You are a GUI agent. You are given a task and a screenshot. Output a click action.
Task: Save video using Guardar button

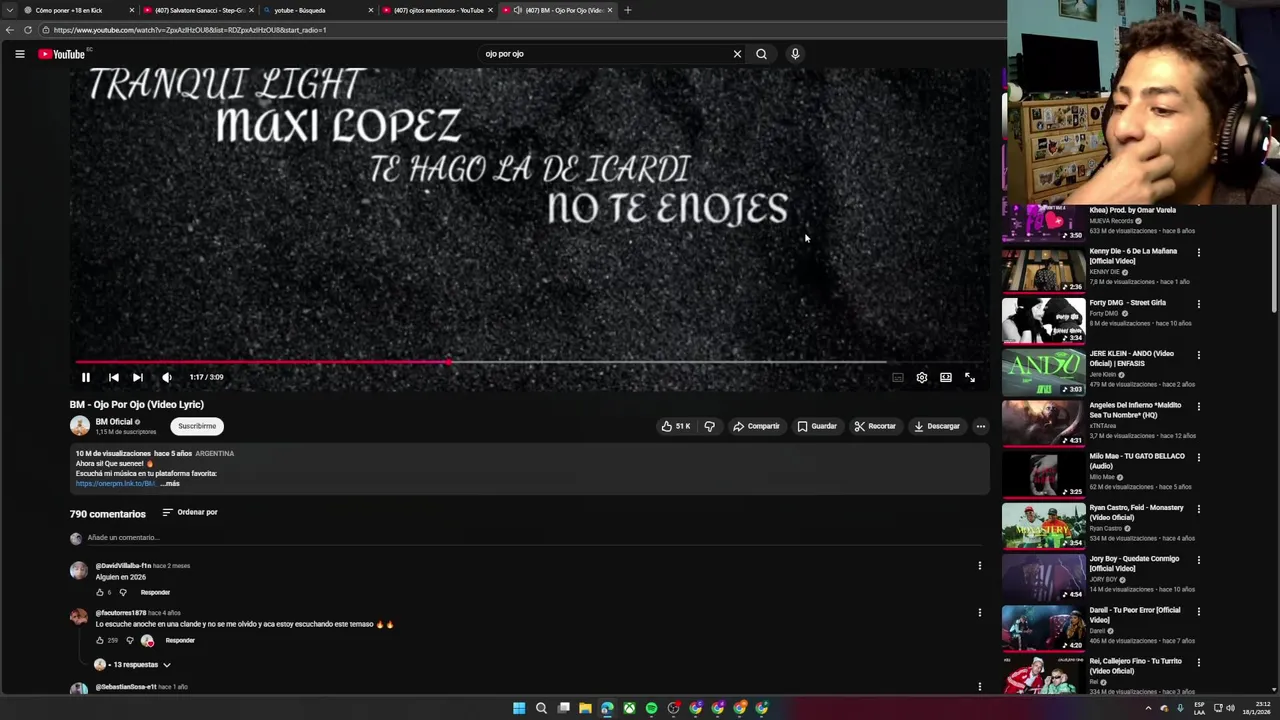[817, 426]
